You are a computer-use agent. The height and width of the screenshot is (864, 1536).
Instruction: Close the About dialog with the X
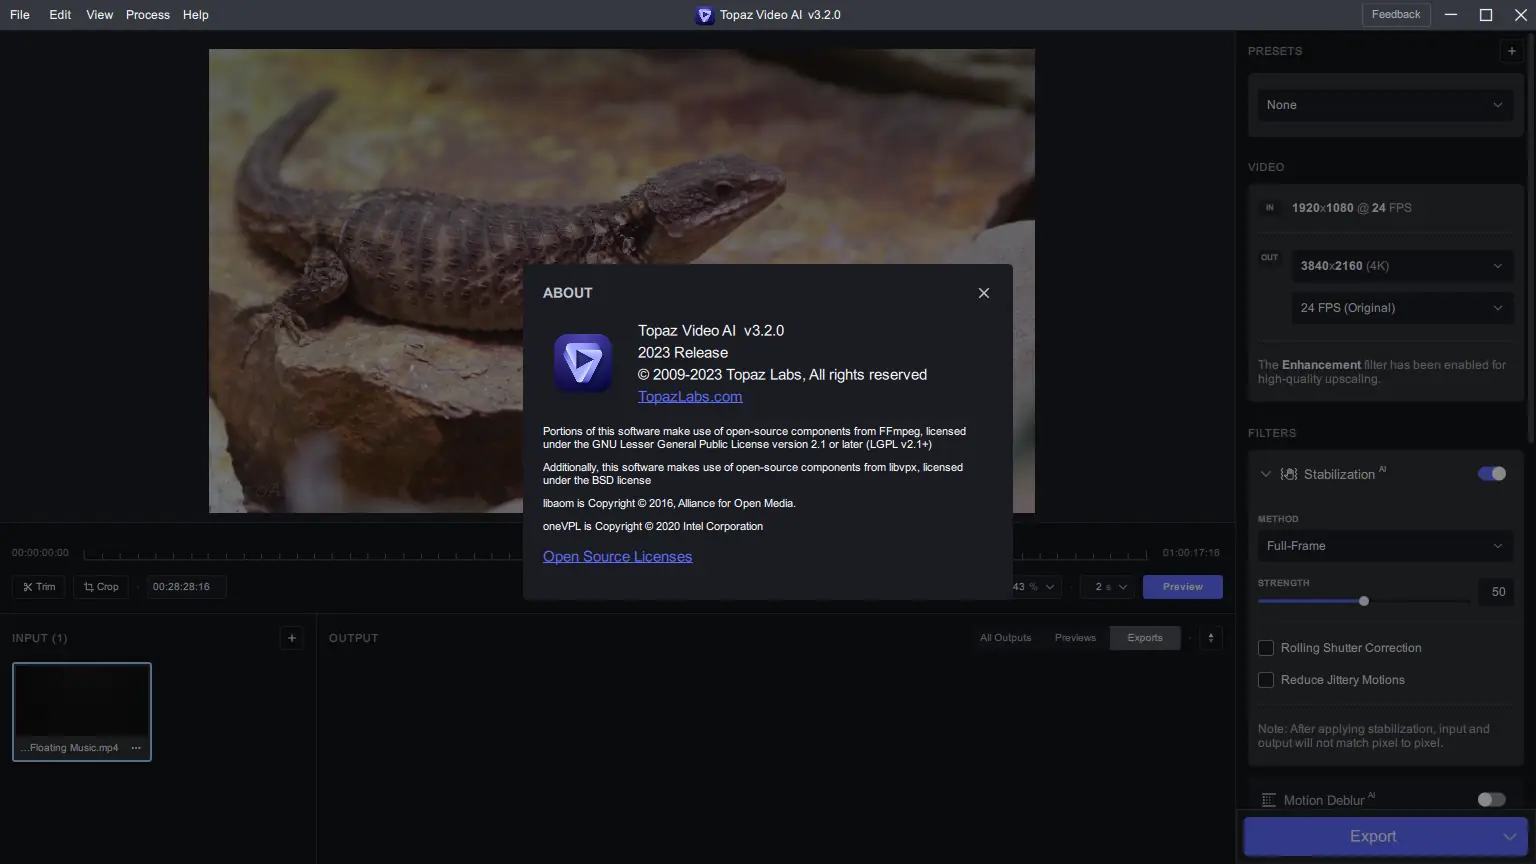click(984, 293)
